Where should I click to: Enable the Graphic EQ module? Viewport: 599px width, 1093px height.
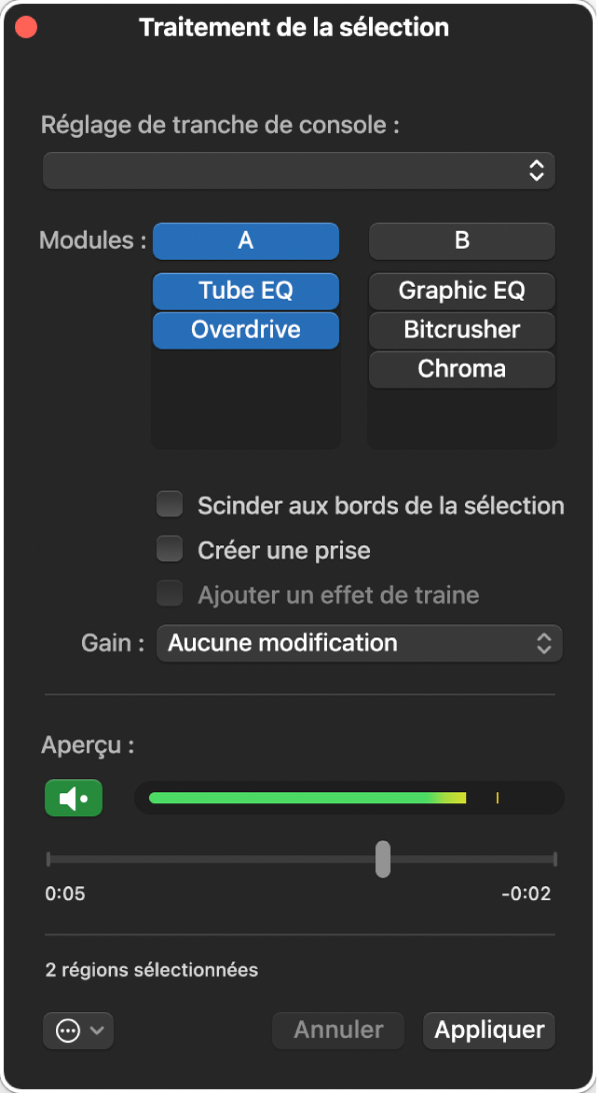461,290
